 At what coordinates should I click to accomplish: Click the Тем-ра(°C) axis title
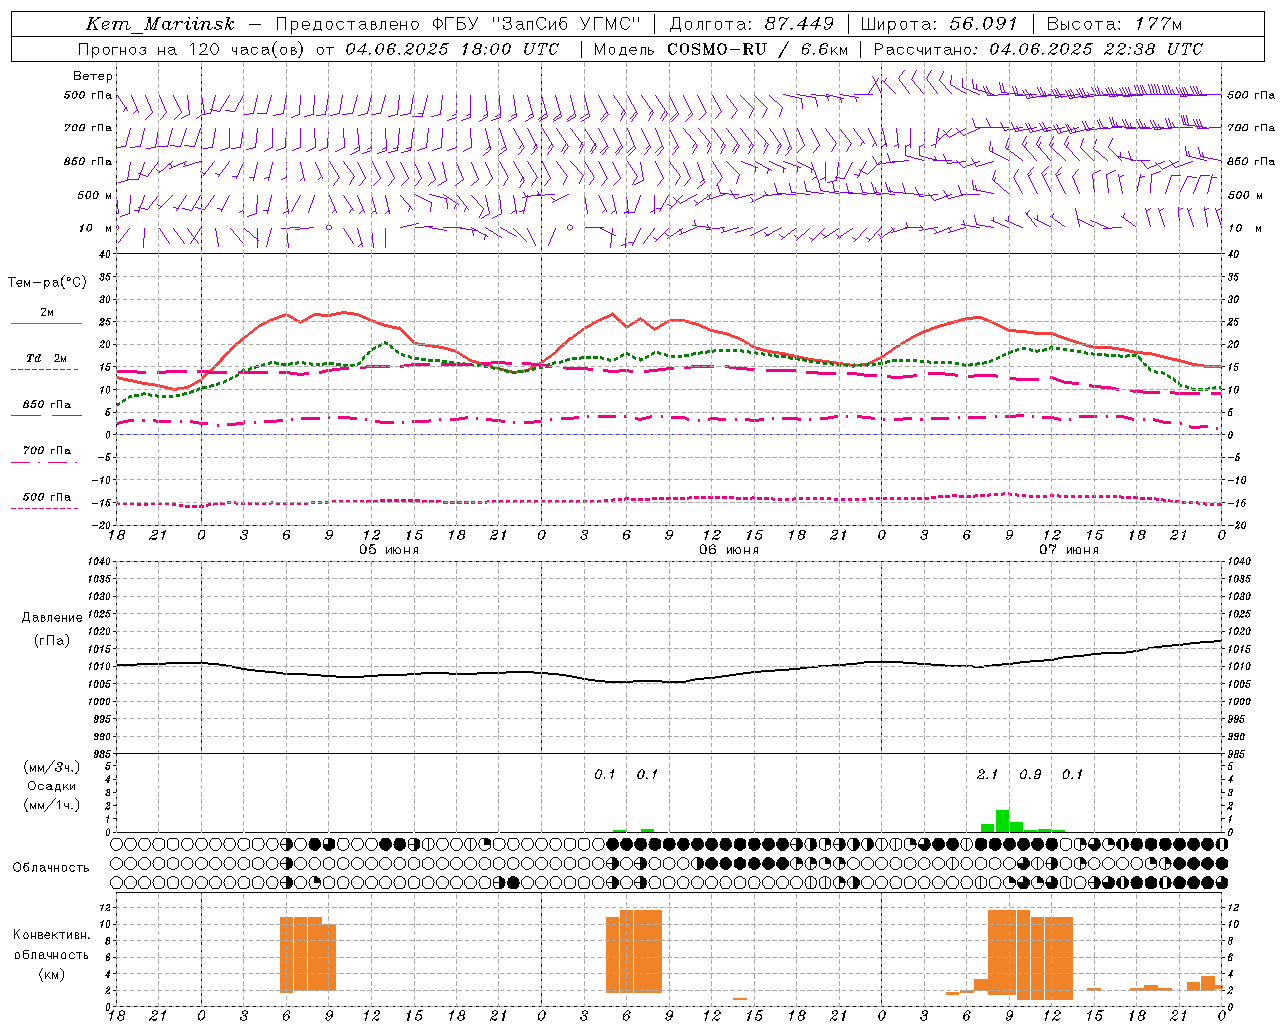coord(47,283)
